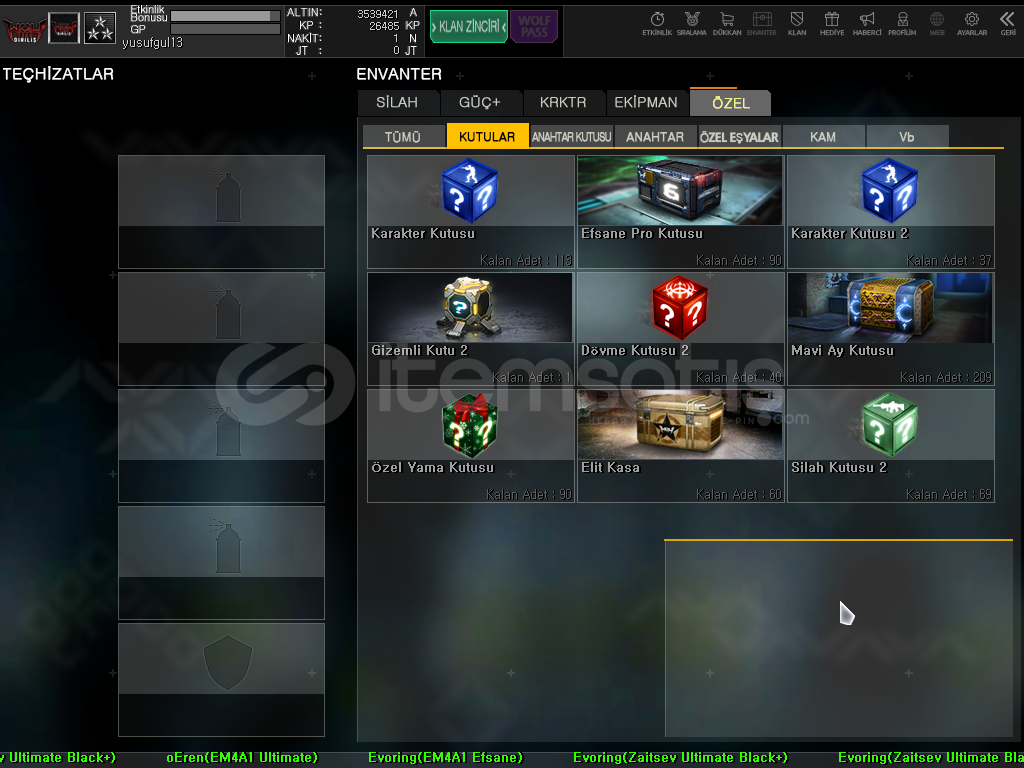This screenshot has height=768, width=1024.
Task: Open the Hediye gift icon
Action: (x=831, y=24)
